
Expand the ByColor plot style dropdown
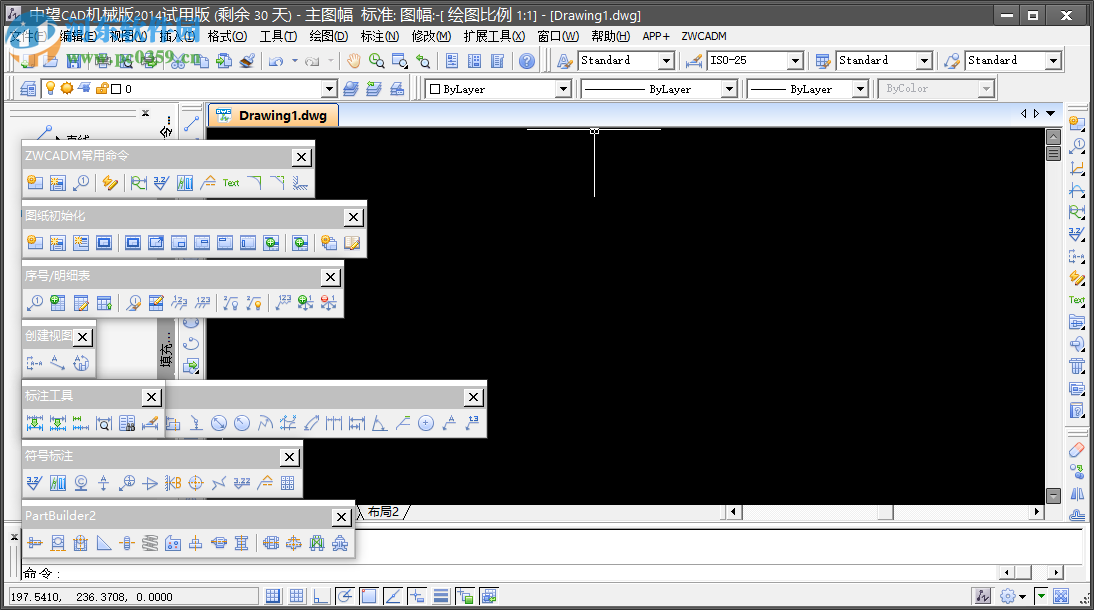click(x=986, y=89)
